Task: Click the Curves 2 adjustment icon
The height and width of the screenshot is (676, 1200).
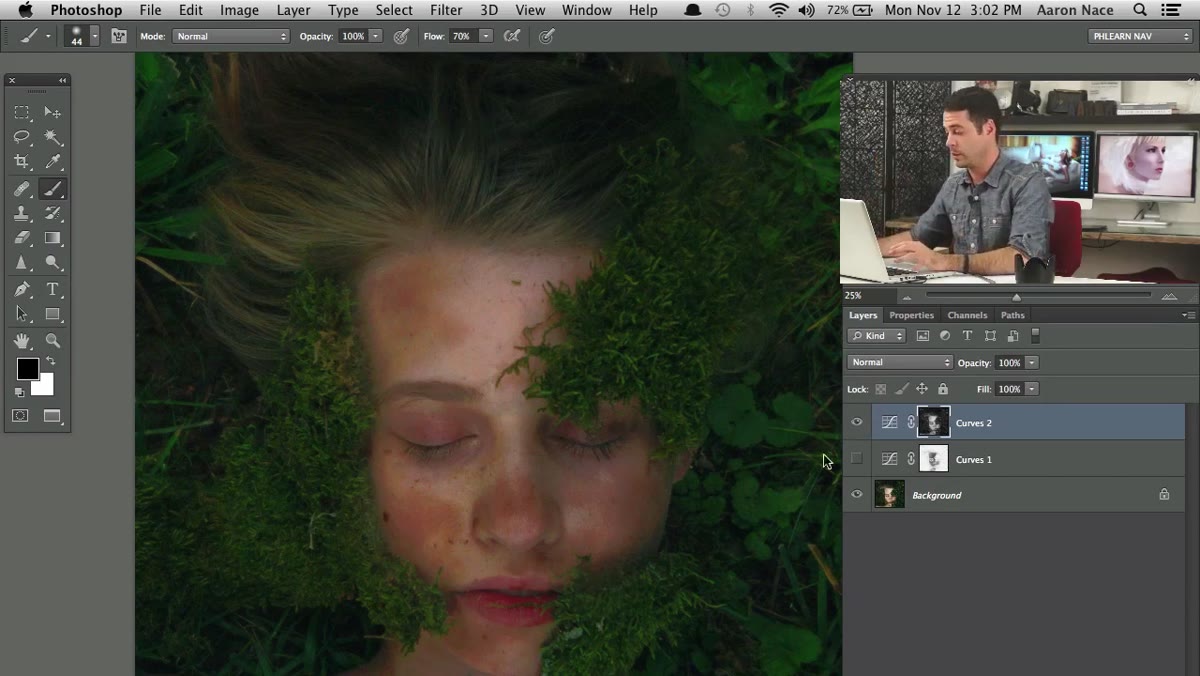Action: 889,423
